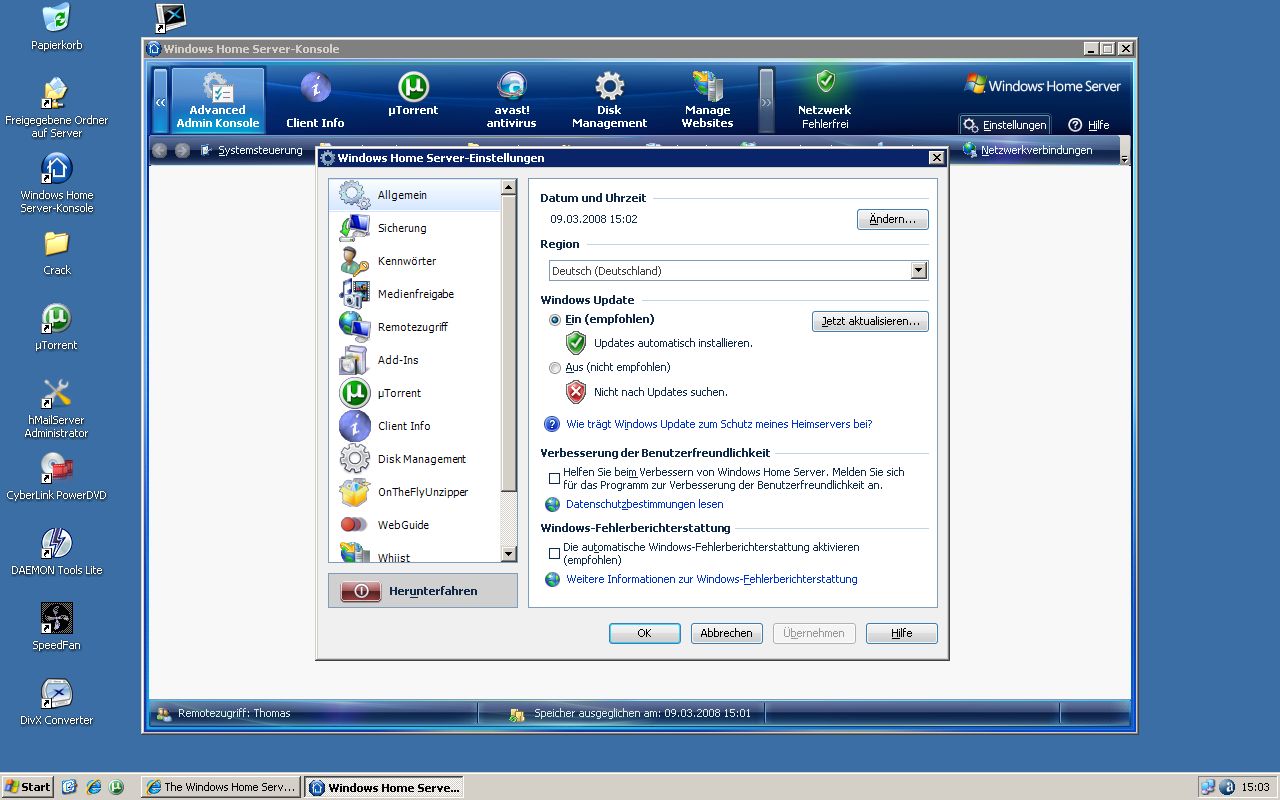The width and height of the screenshot is (1280, 800).
Task: Click Ändern to change date and time
Action: point(892,219)
